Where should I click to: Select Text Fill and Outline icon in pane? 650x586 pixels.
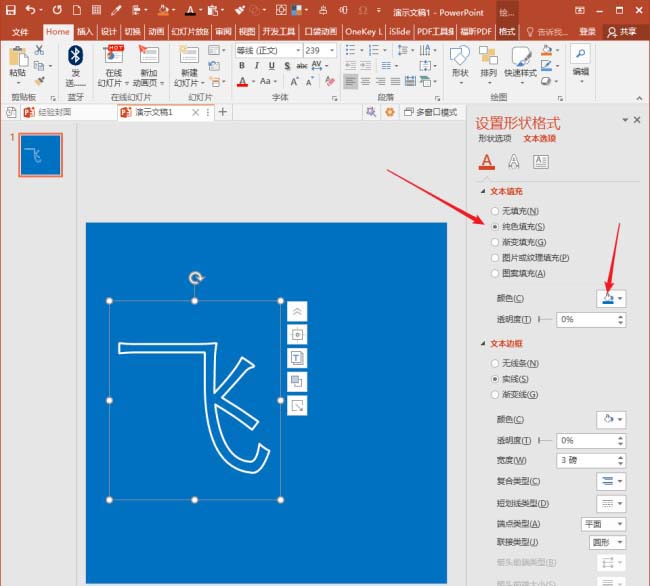[x=487, y=162]
